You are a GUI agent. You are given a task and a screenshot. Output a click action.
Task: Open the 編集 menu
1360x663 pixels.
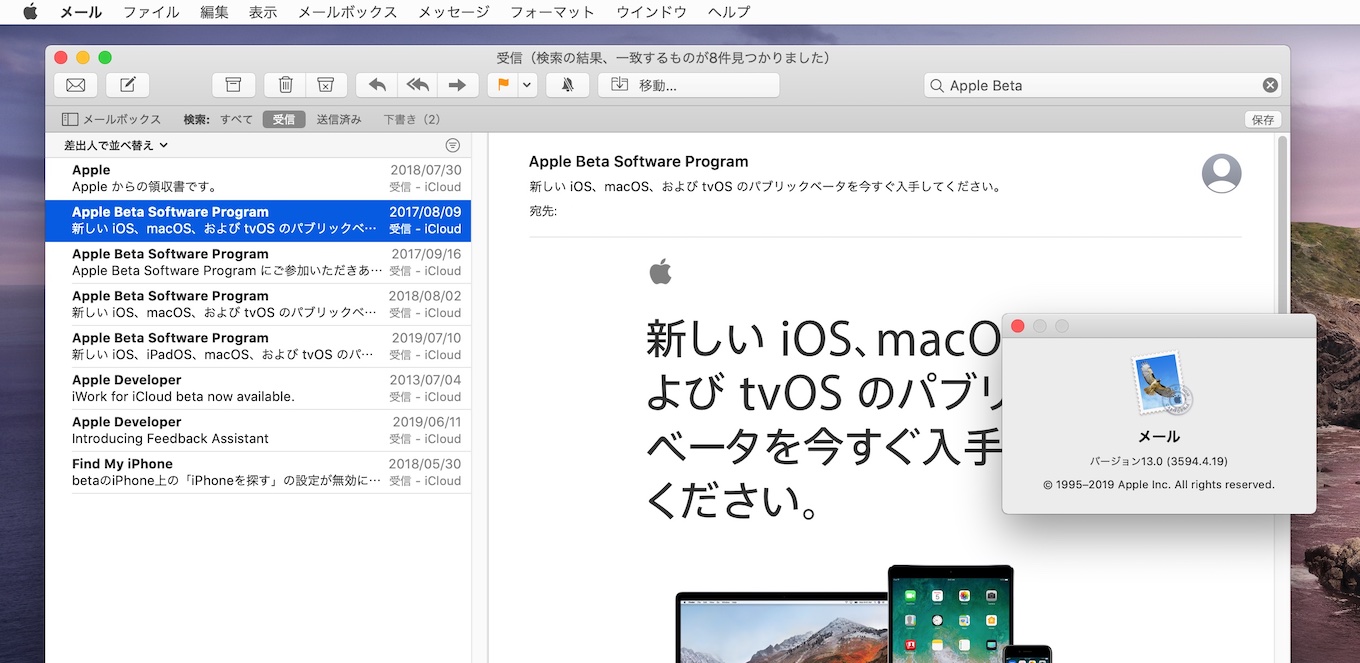click(x=214, y=12)
